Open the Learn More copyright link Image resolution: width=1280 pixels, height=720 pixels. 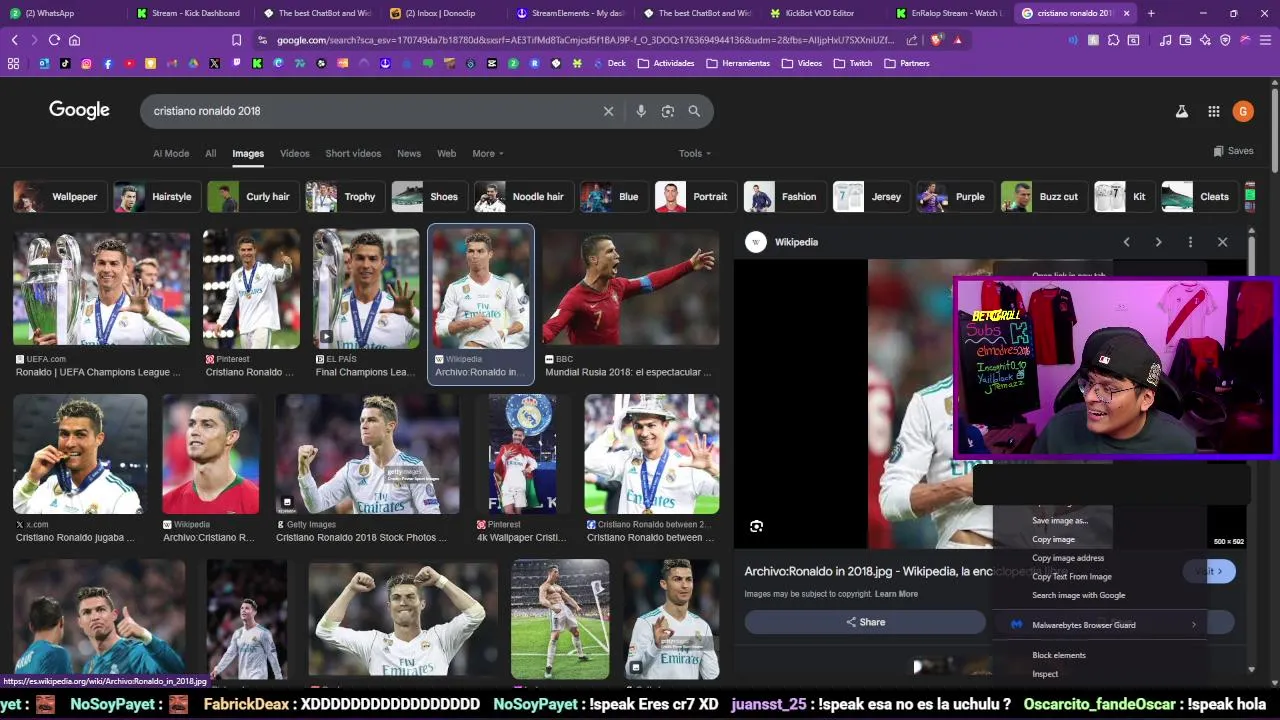coord(896,594)
